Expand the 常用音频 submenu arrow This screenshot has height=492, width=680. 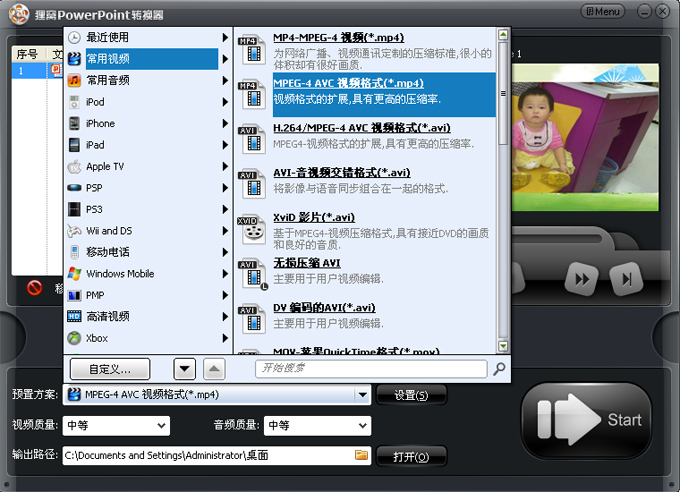click(225, 80)
